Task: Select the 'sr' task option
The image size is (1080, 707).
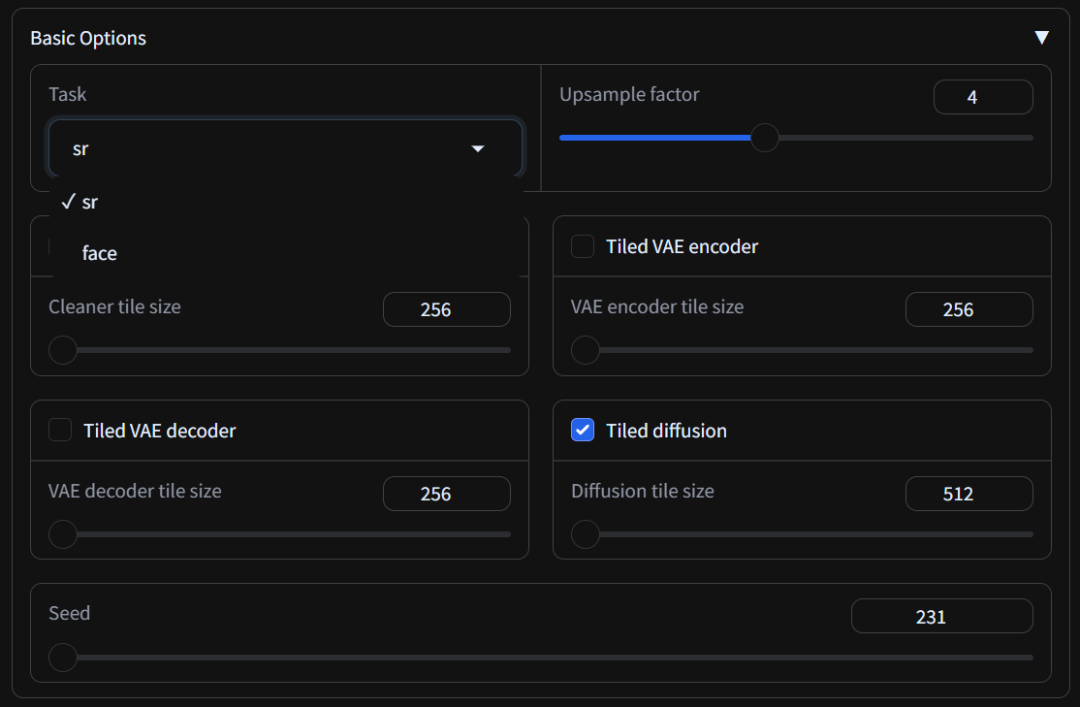Action: click(x=90, y=202)
